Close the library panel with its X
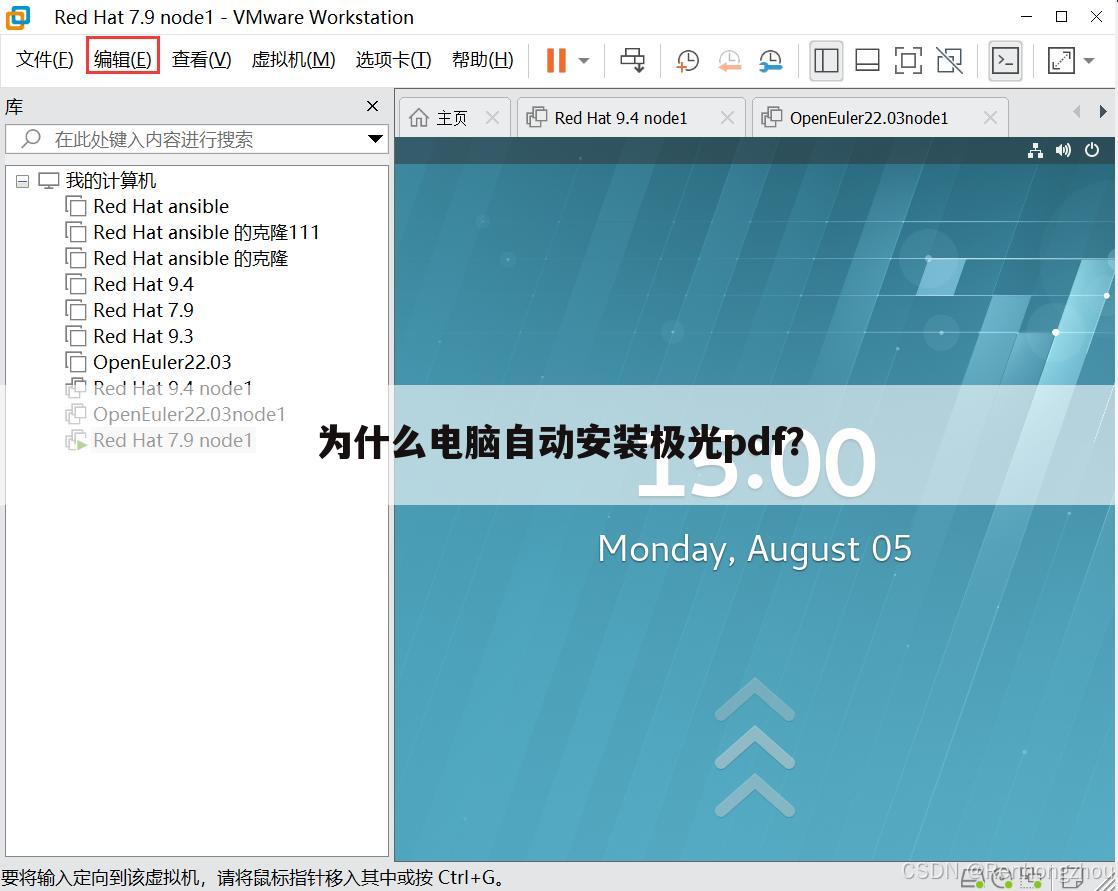 (x=372, y=106)
